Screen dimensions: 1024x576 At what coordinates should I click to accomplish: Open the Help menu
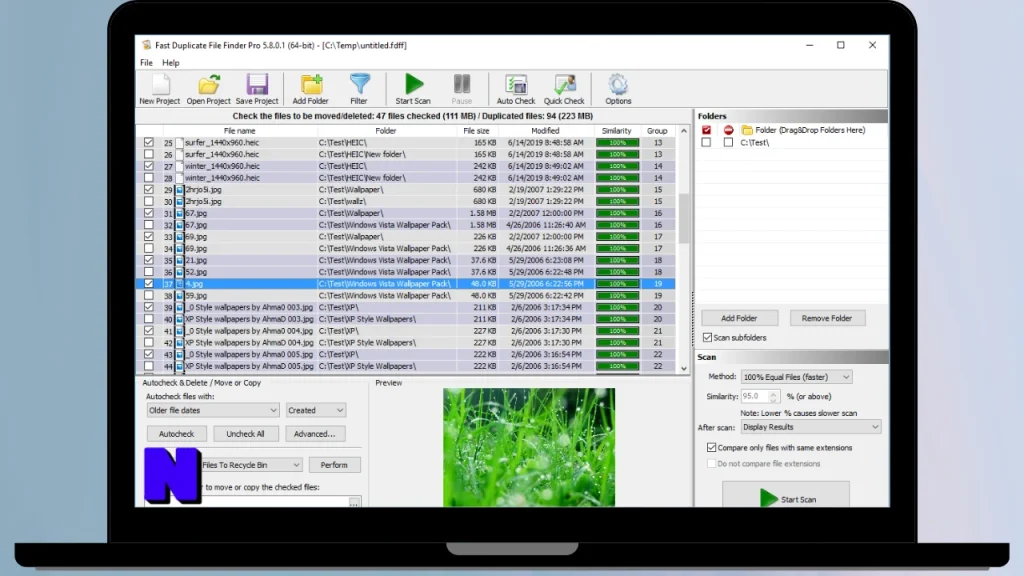pyautogui.click(x=170, y=63)
